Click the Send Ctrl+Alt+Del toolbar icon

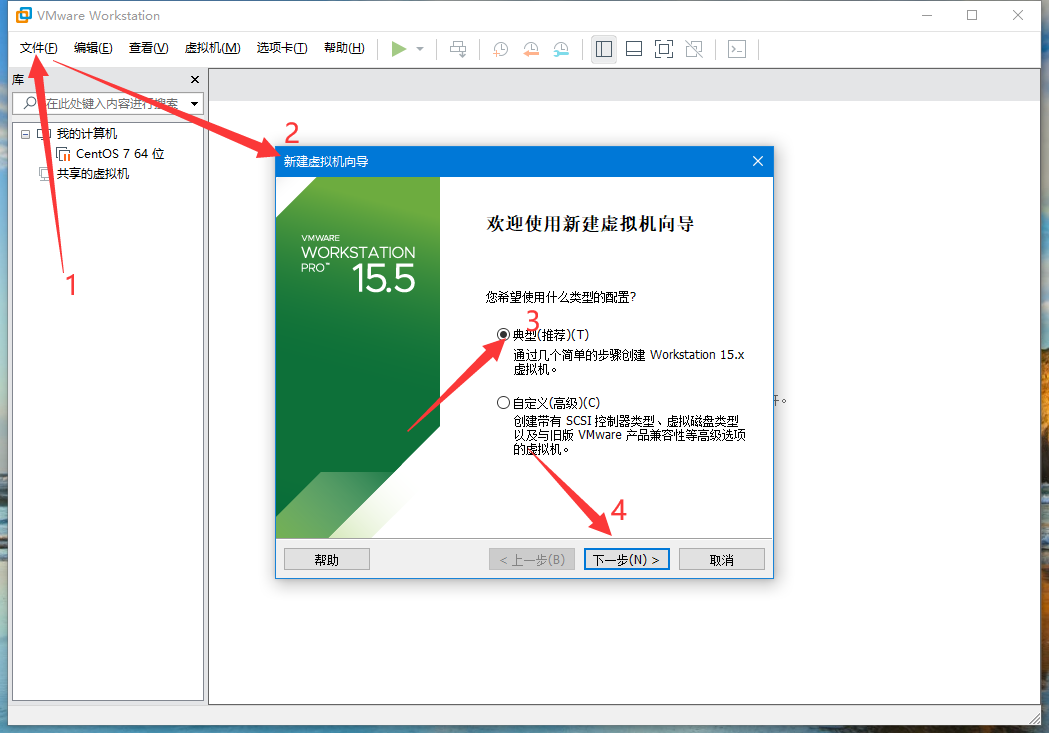tap(458, 49)
